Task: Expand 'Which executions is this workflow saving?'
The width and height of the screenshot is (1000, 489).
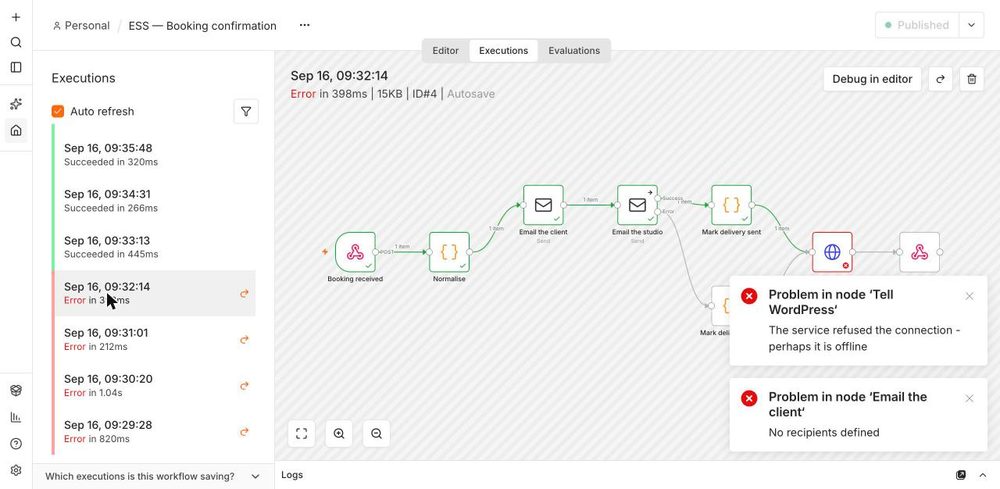Action: pos(152,476)
